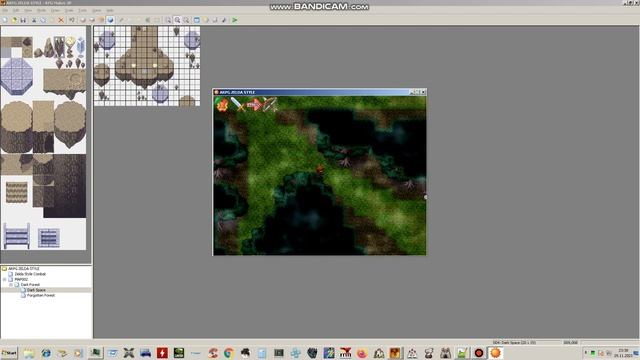
Task: Pick the blue ladder tile in tileset
Action: tap(17, 236)
